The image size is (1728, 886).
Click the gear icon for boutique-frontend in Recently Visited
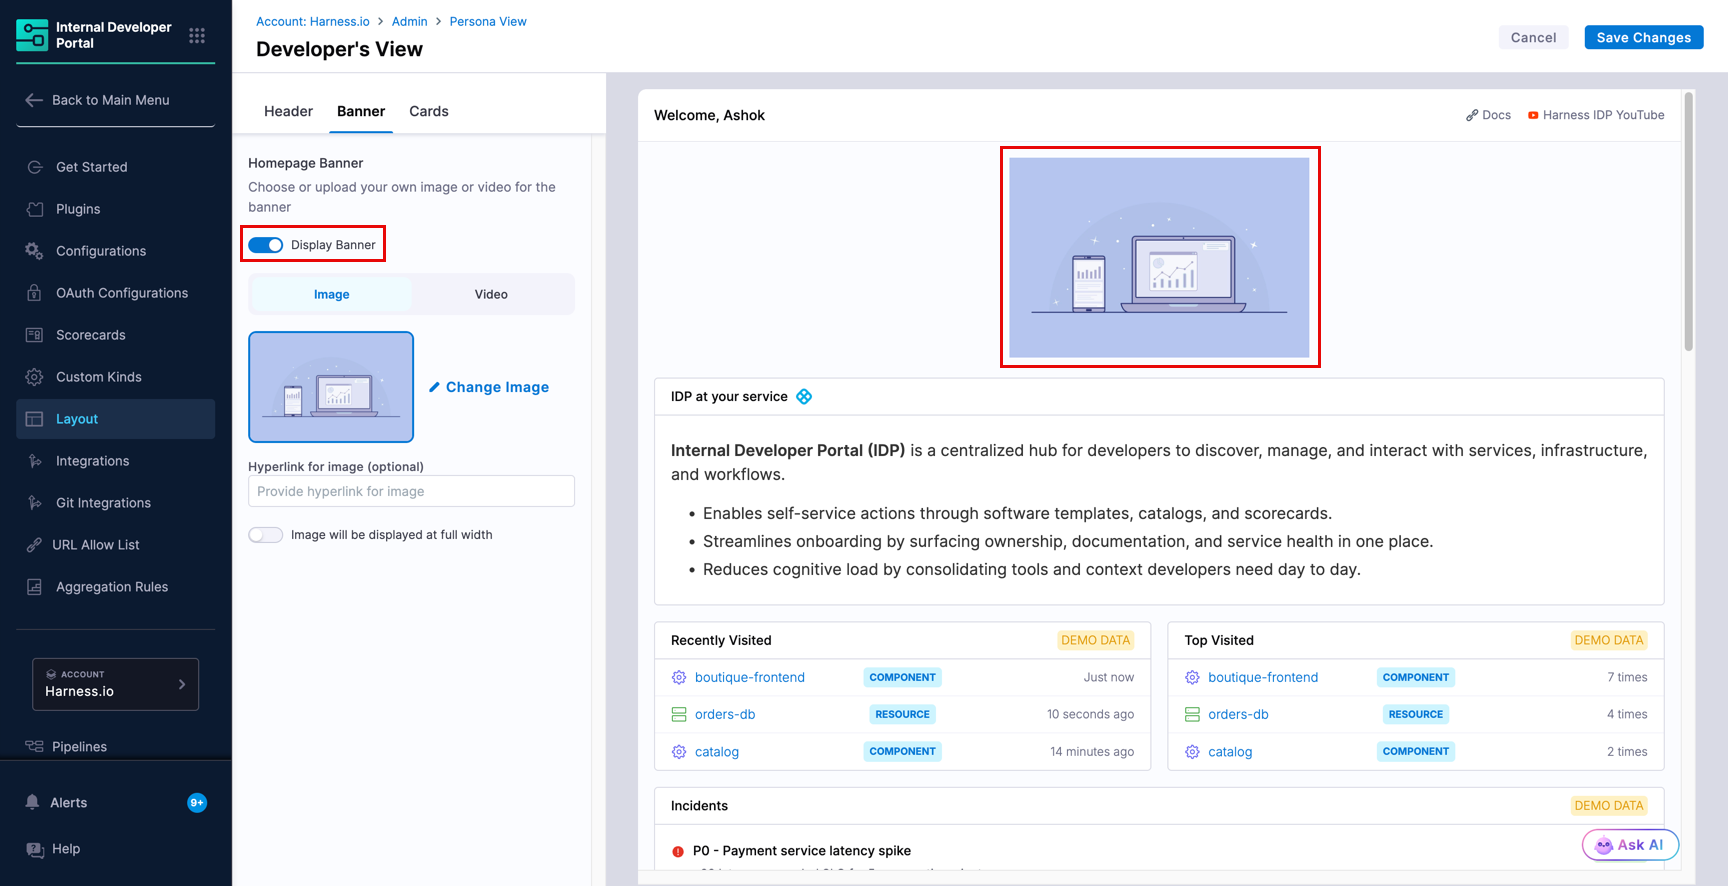tap(679, 677)
